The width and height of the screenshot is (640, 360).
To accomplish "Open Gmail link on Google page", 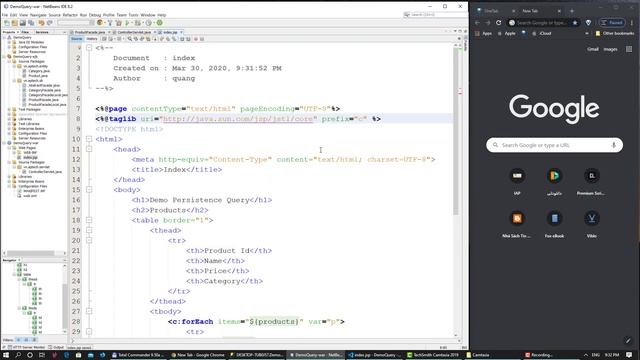I will tap(593, 49).
